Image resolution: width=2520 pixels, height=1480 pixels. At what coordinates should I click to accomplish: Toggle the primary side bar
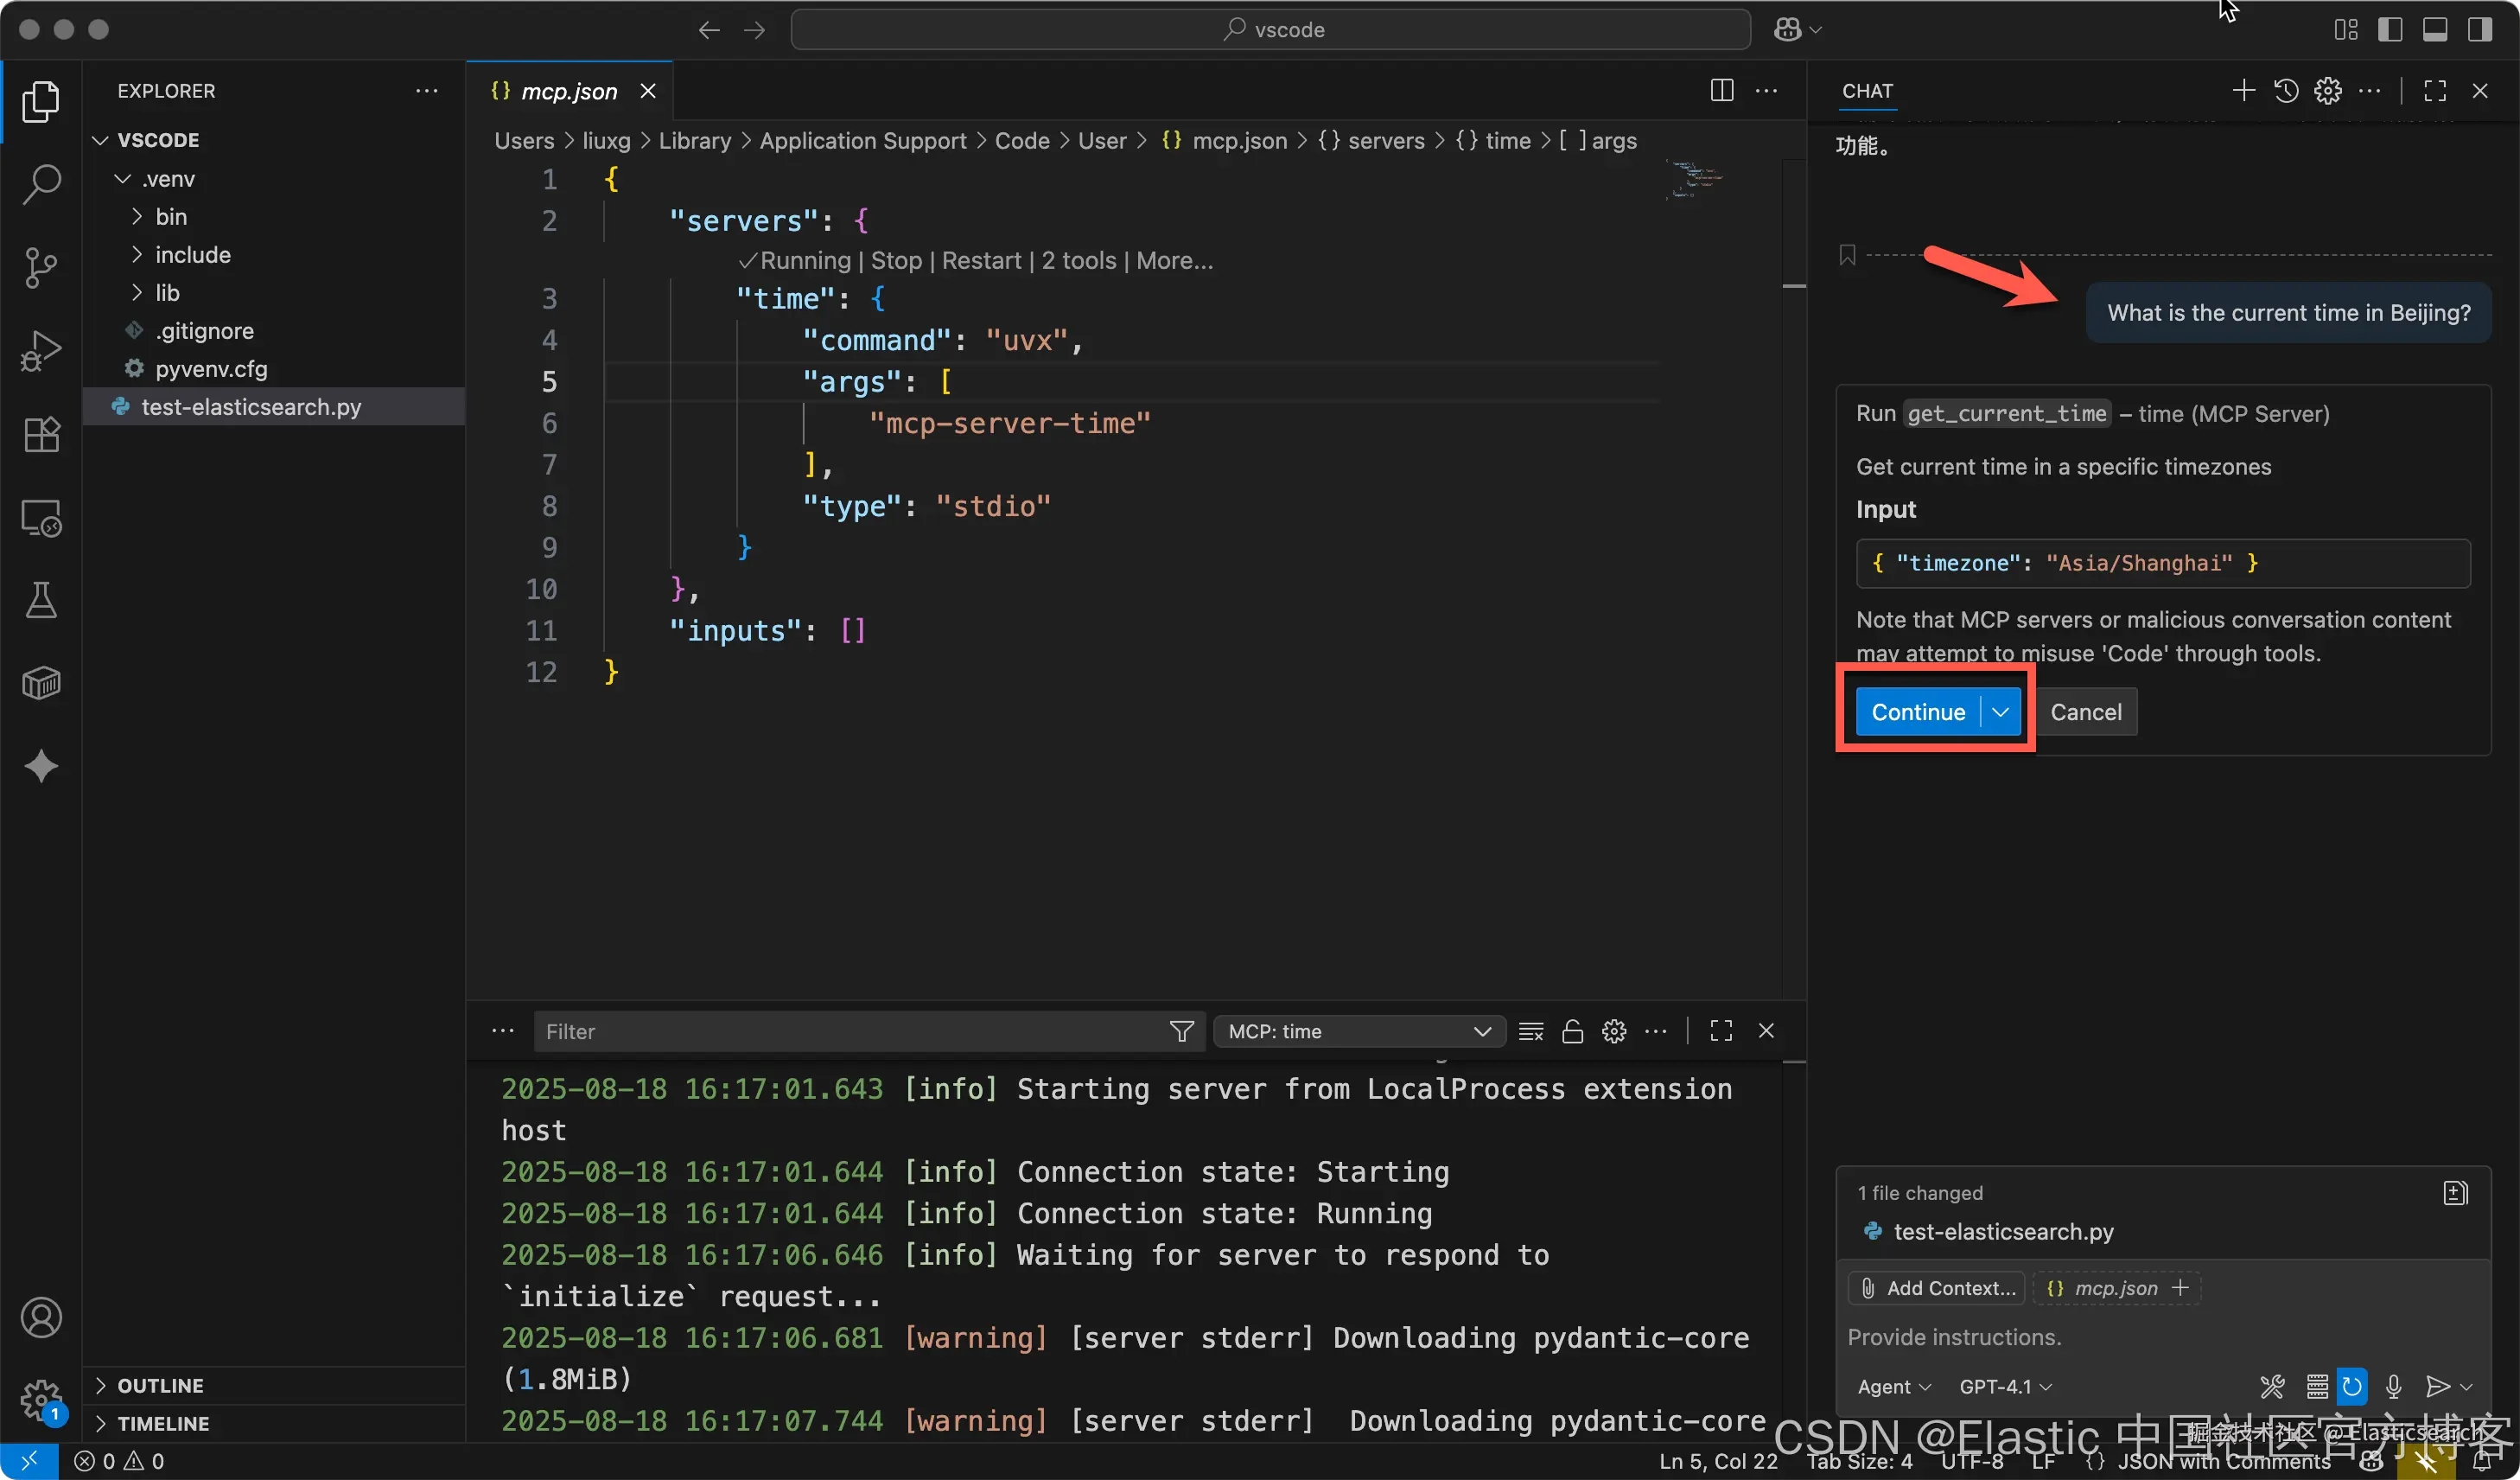pyautogui.click(x=2390, y=30)
